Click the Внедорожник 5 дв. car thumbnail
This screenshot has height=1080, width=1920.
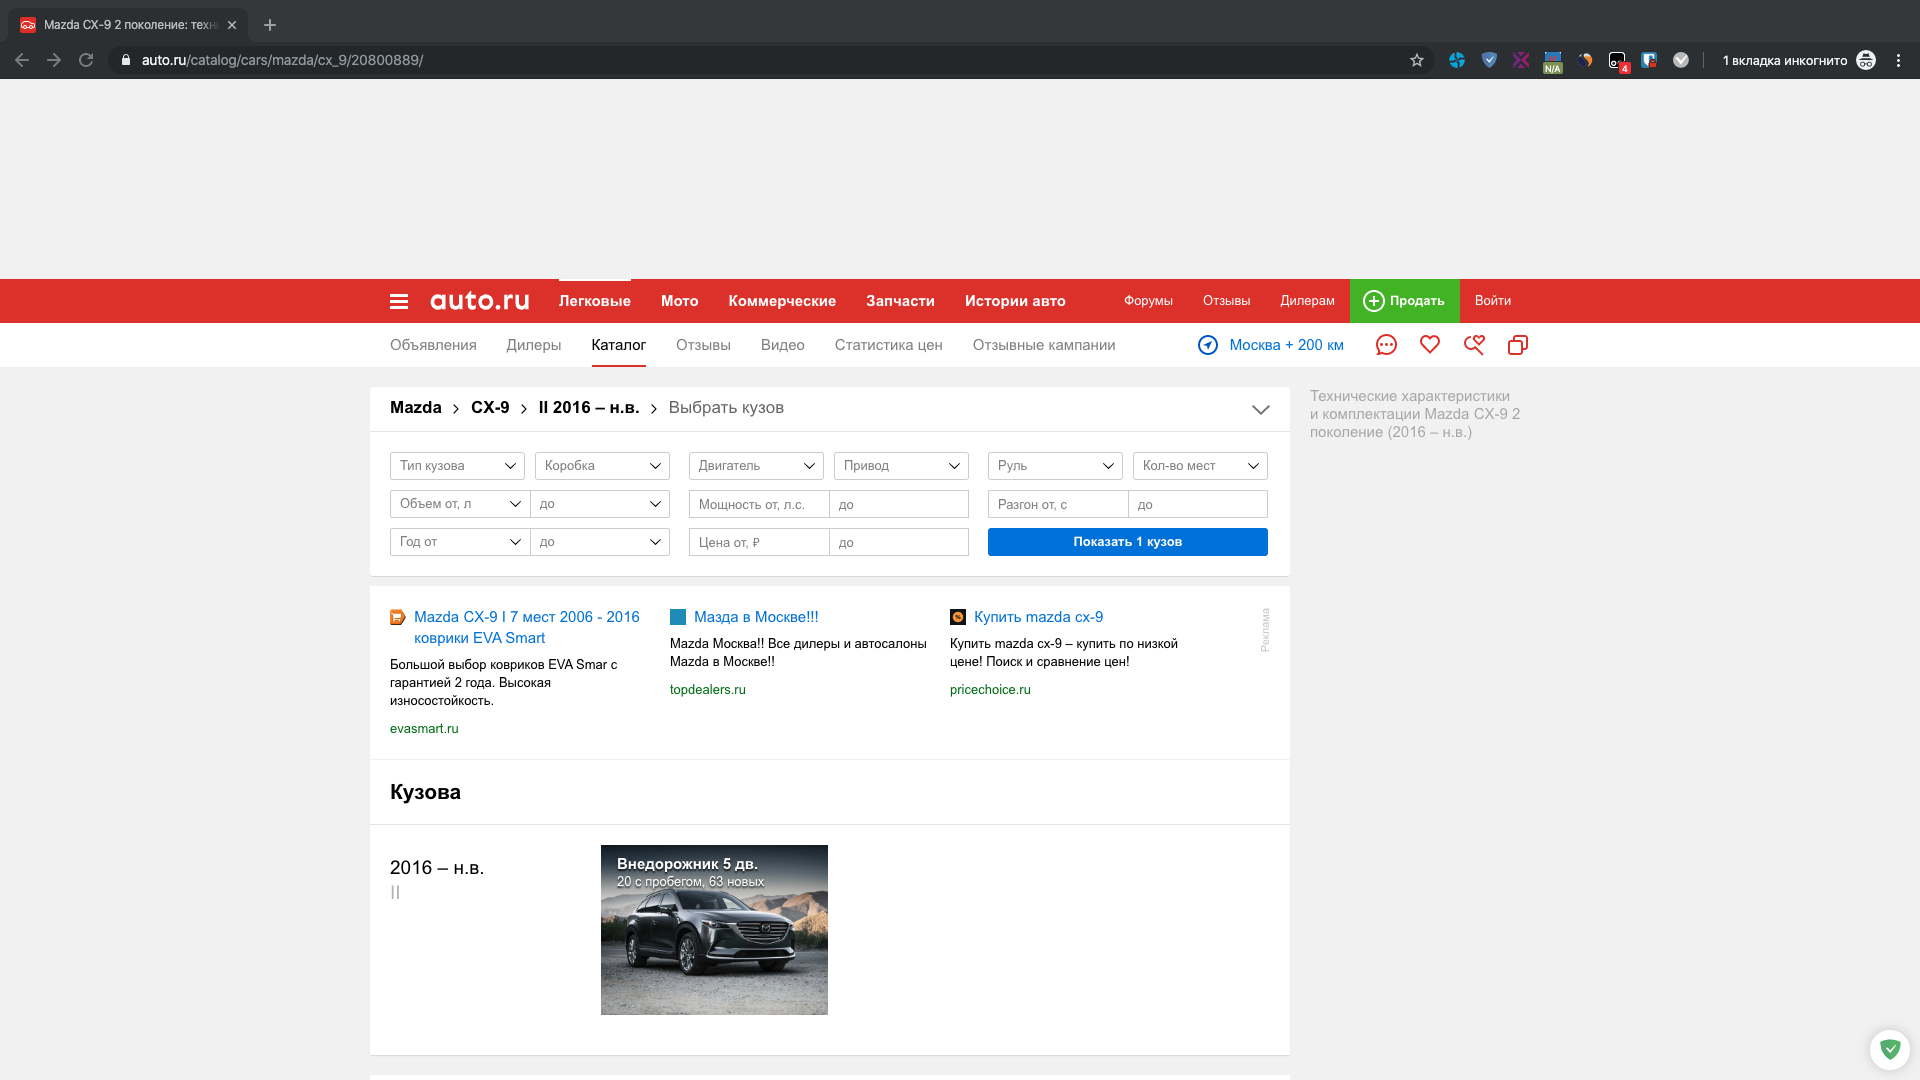[713, 930]
